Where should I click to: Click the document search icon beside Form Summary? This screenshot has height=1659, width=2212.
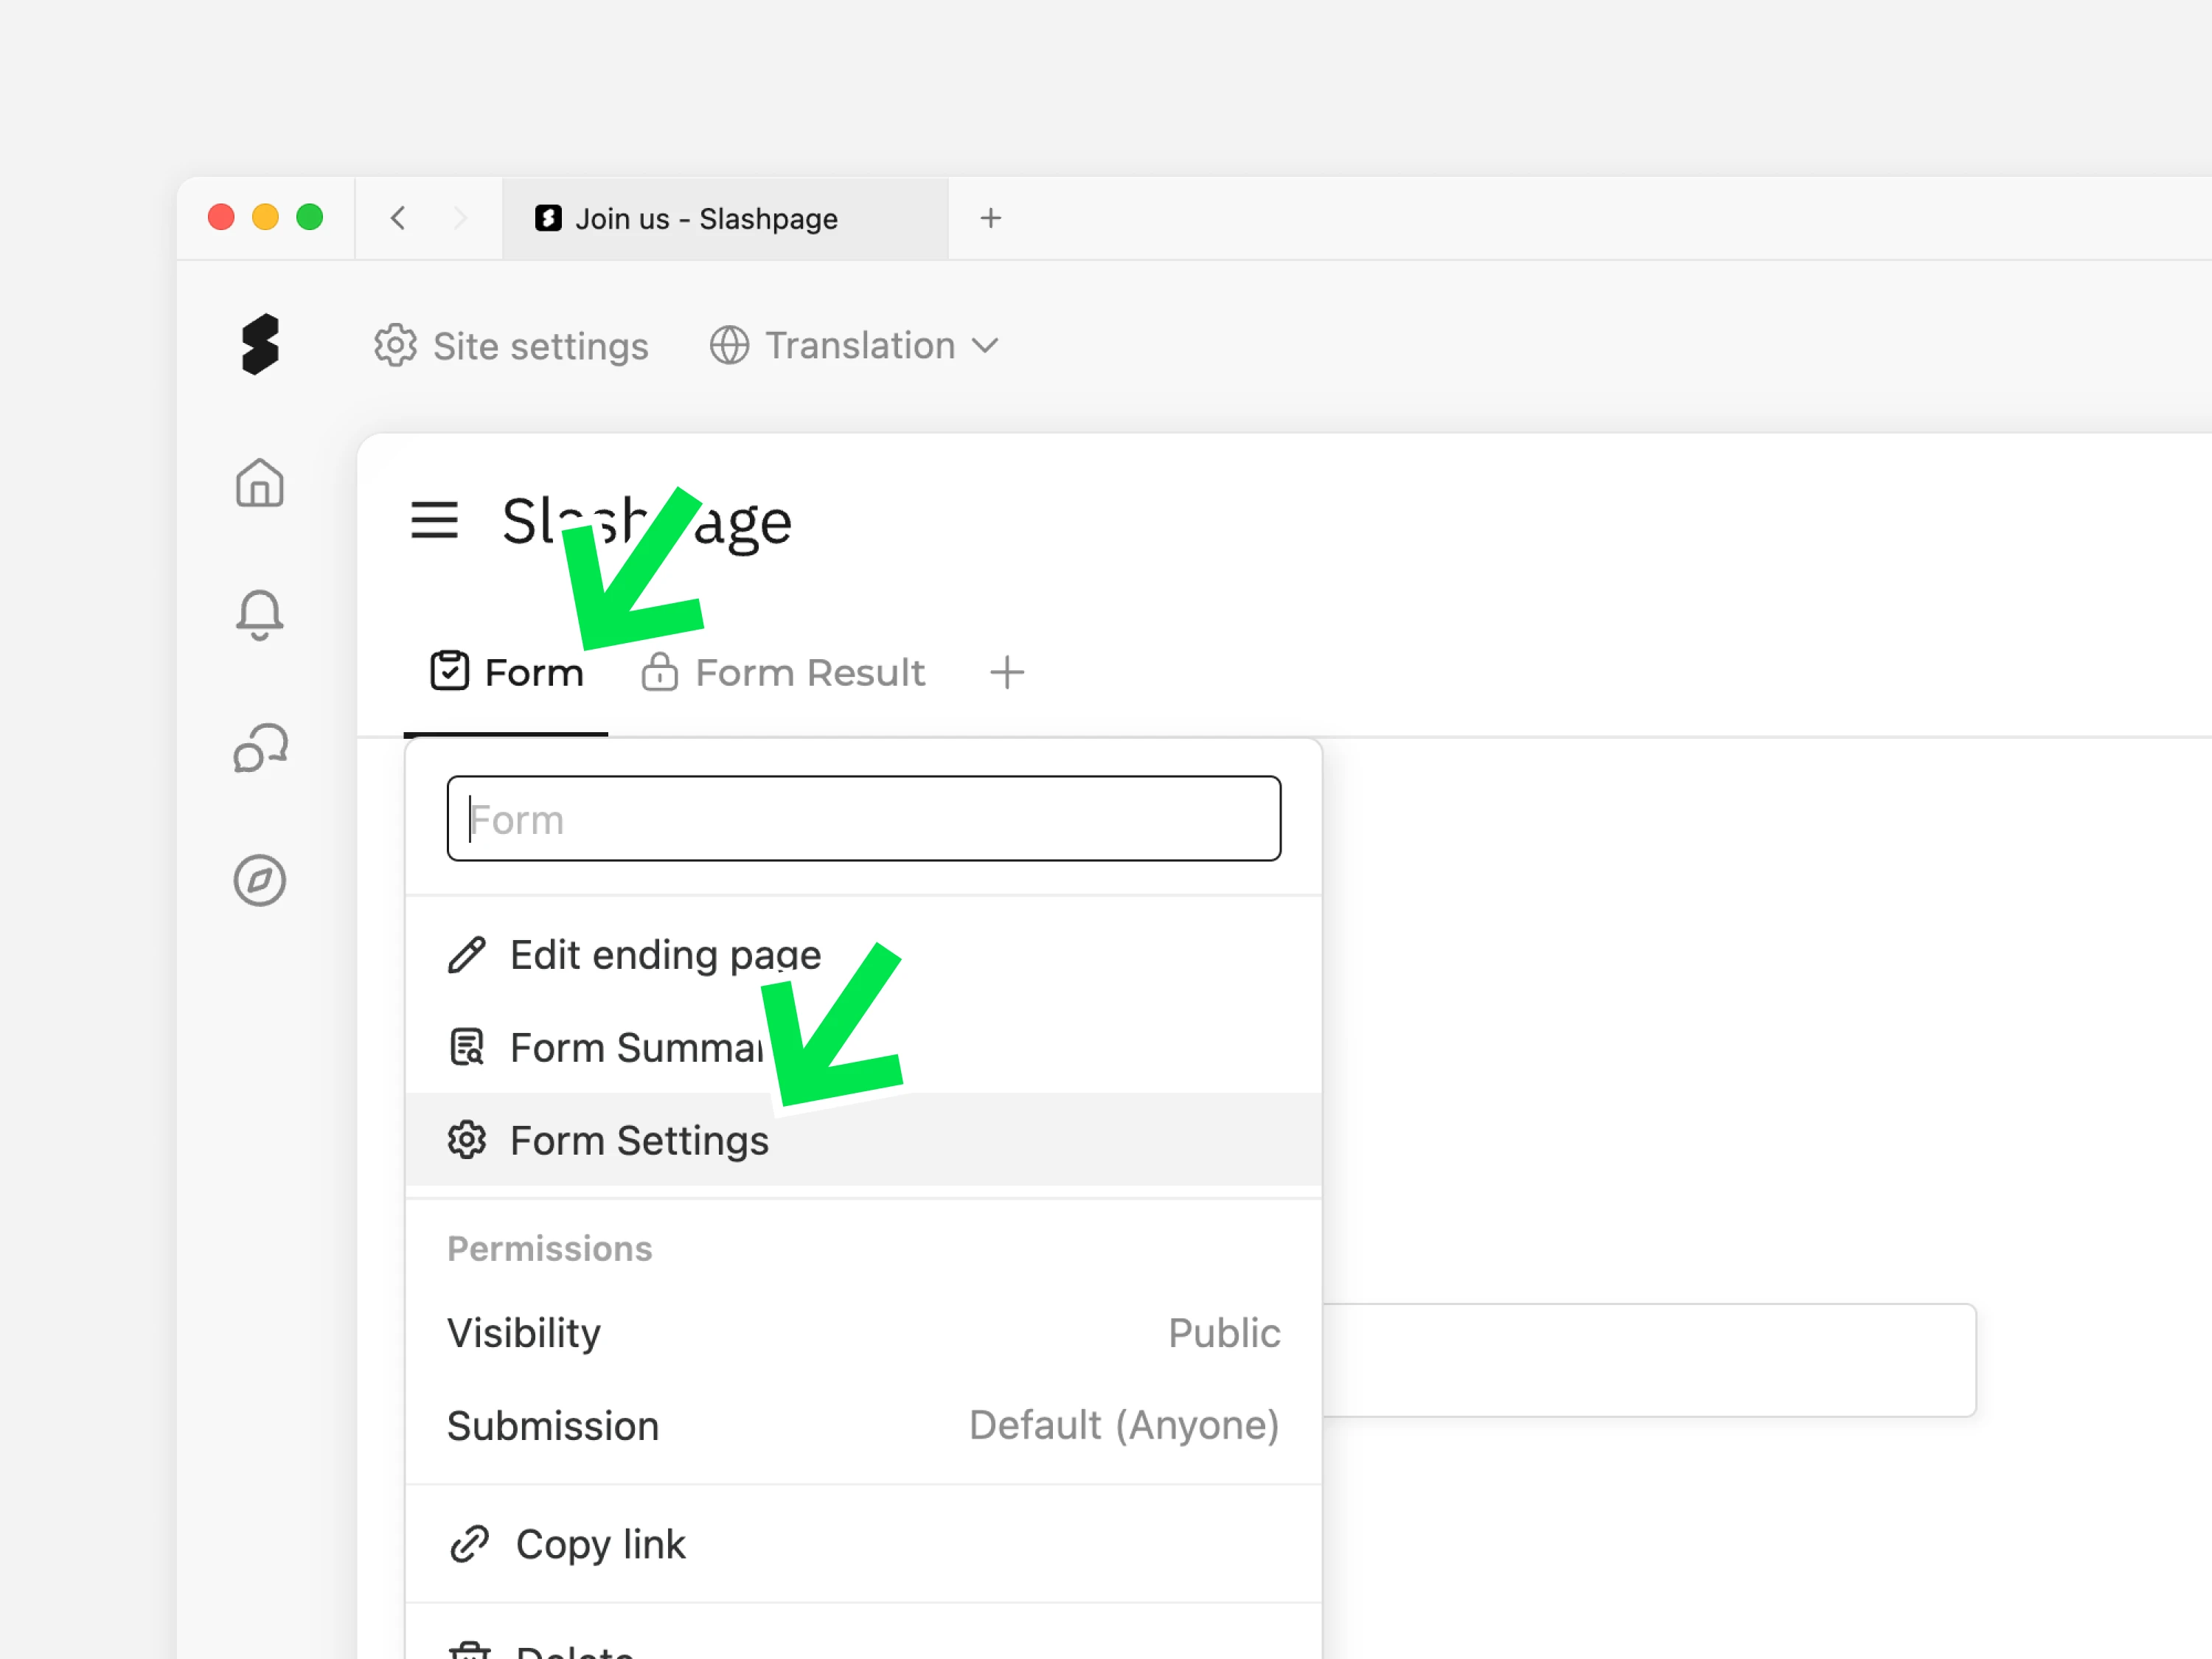click(467, 1047)
